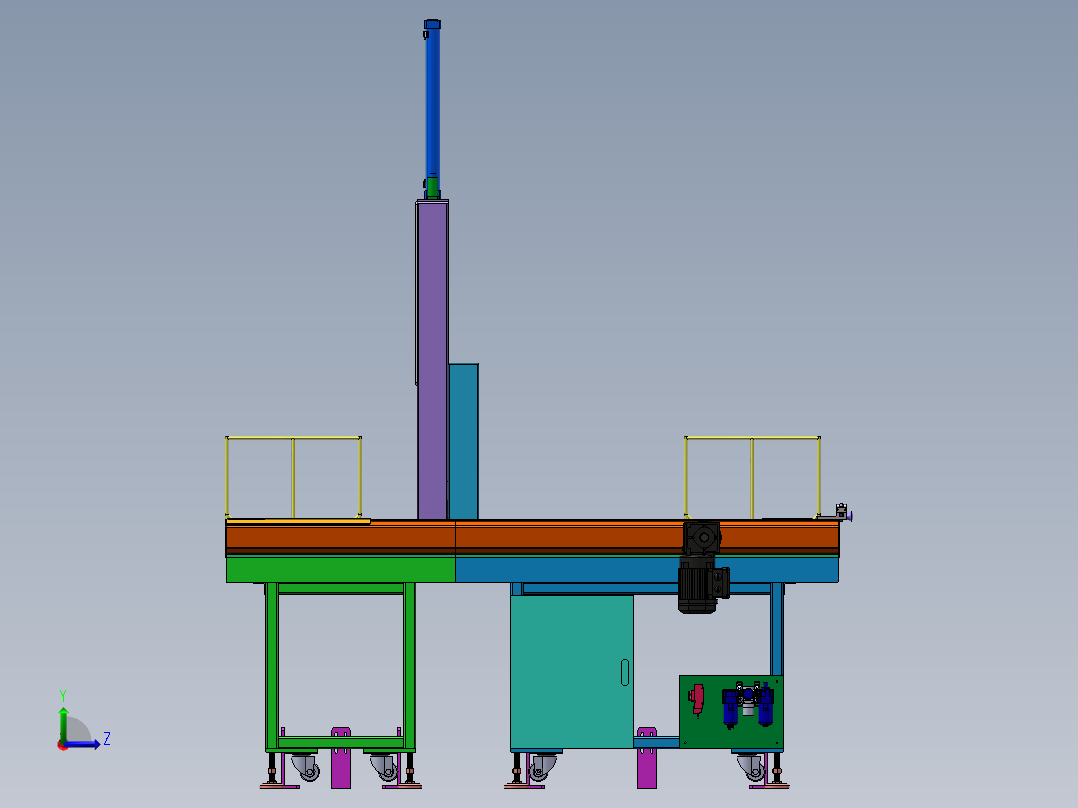The height and width of the screenshot is (808, 1078).
Task: Pick the red valve on the green panel
Action: pyautogui.click(x=697, y=700)
